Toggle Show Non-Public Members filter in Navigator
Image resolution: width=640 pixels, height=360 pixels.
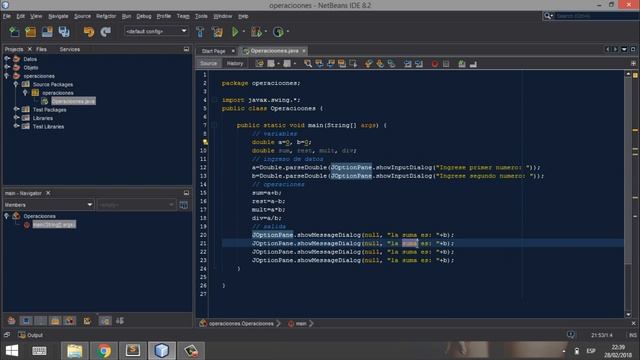tap(55, 321)
